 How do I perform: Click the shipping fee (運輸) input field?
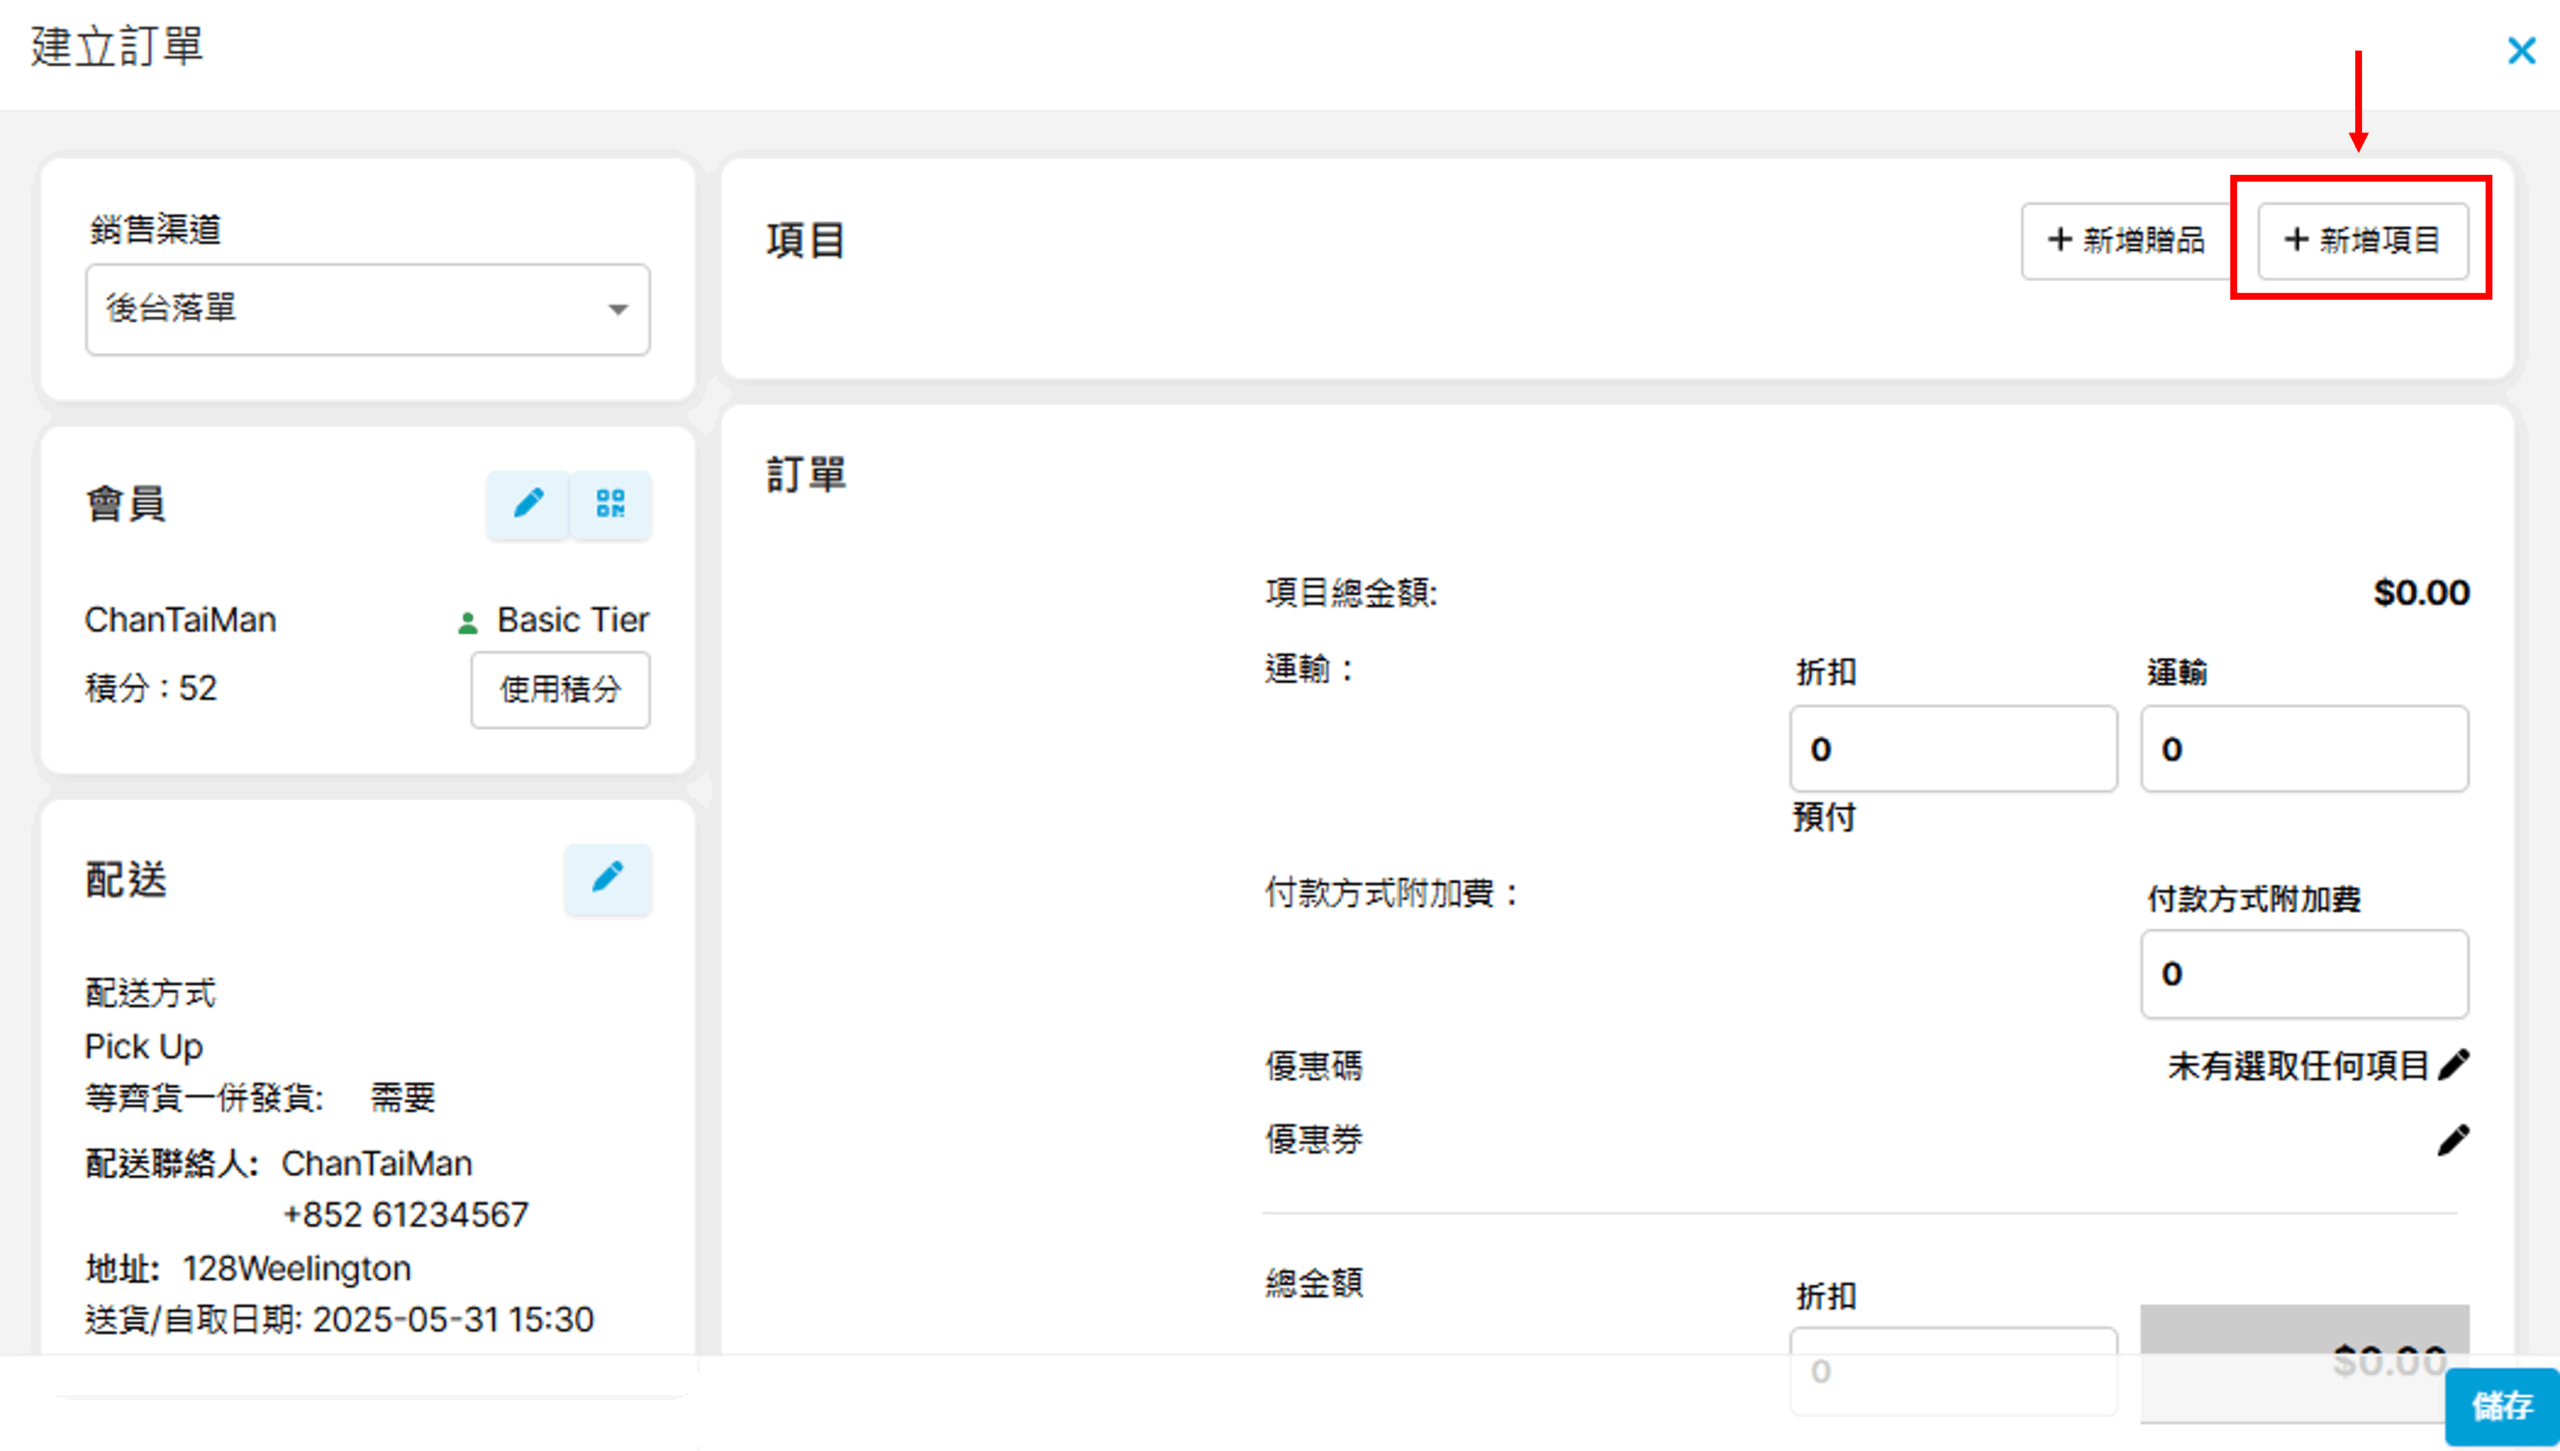(2303, 749)
